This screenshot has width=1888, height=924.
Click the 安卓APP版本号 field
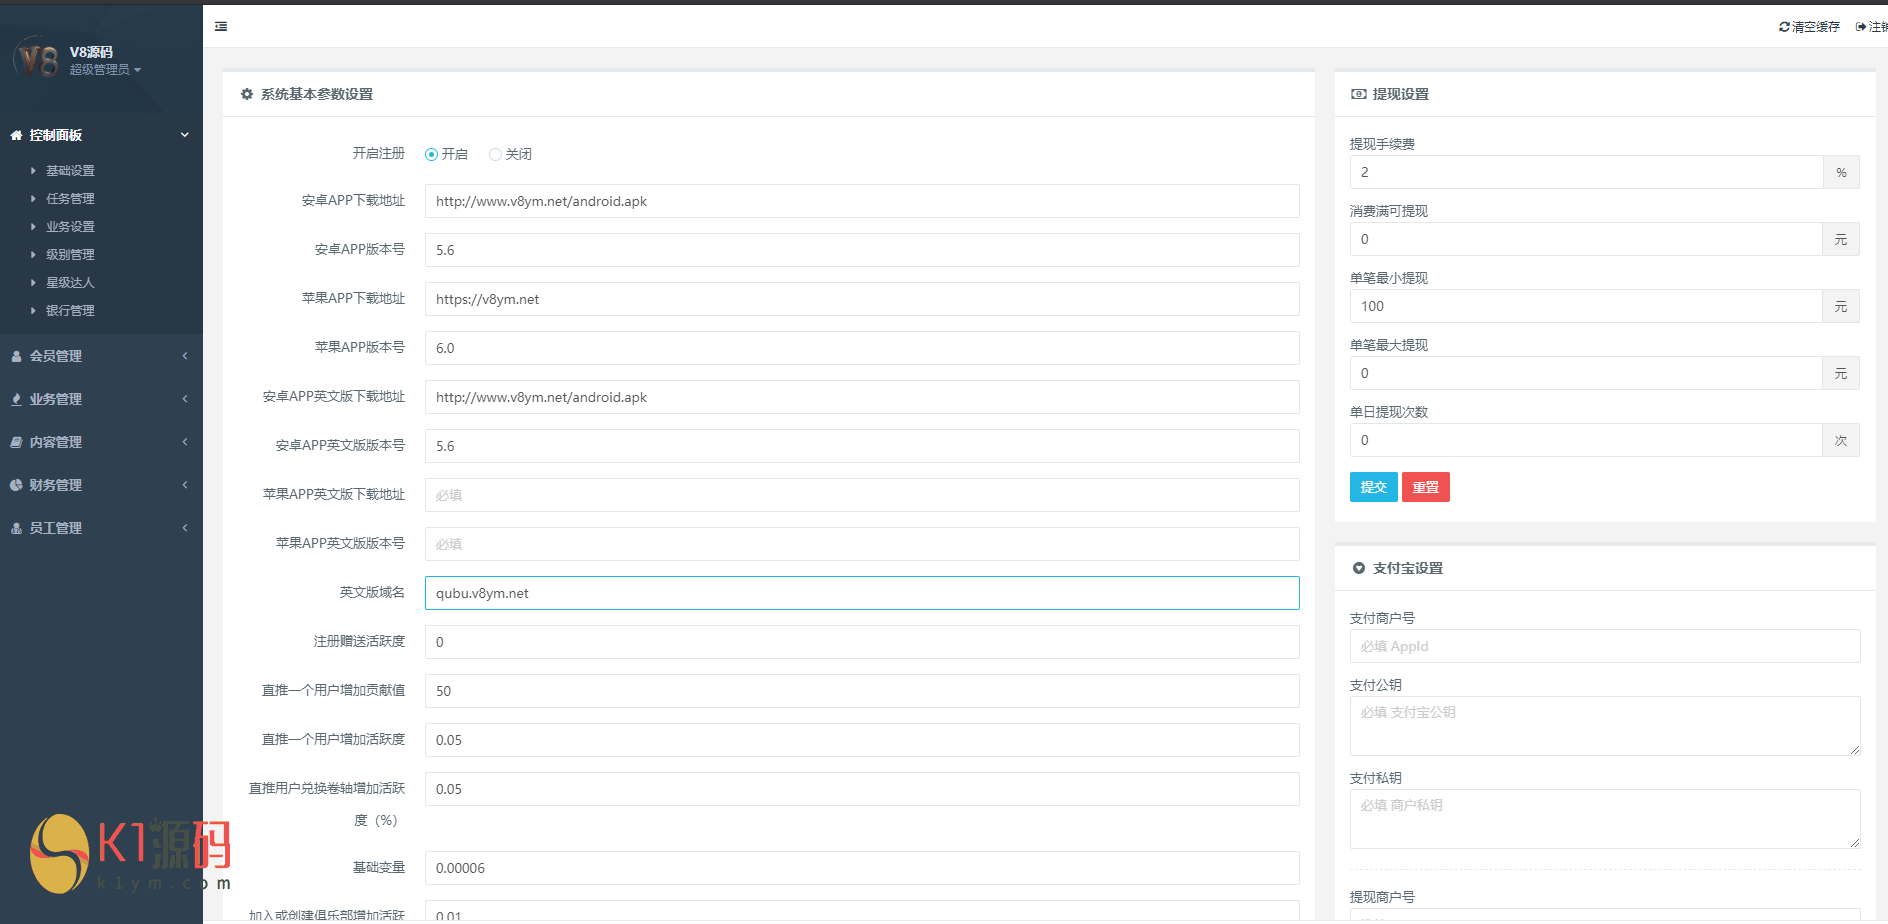pos(862,250)
